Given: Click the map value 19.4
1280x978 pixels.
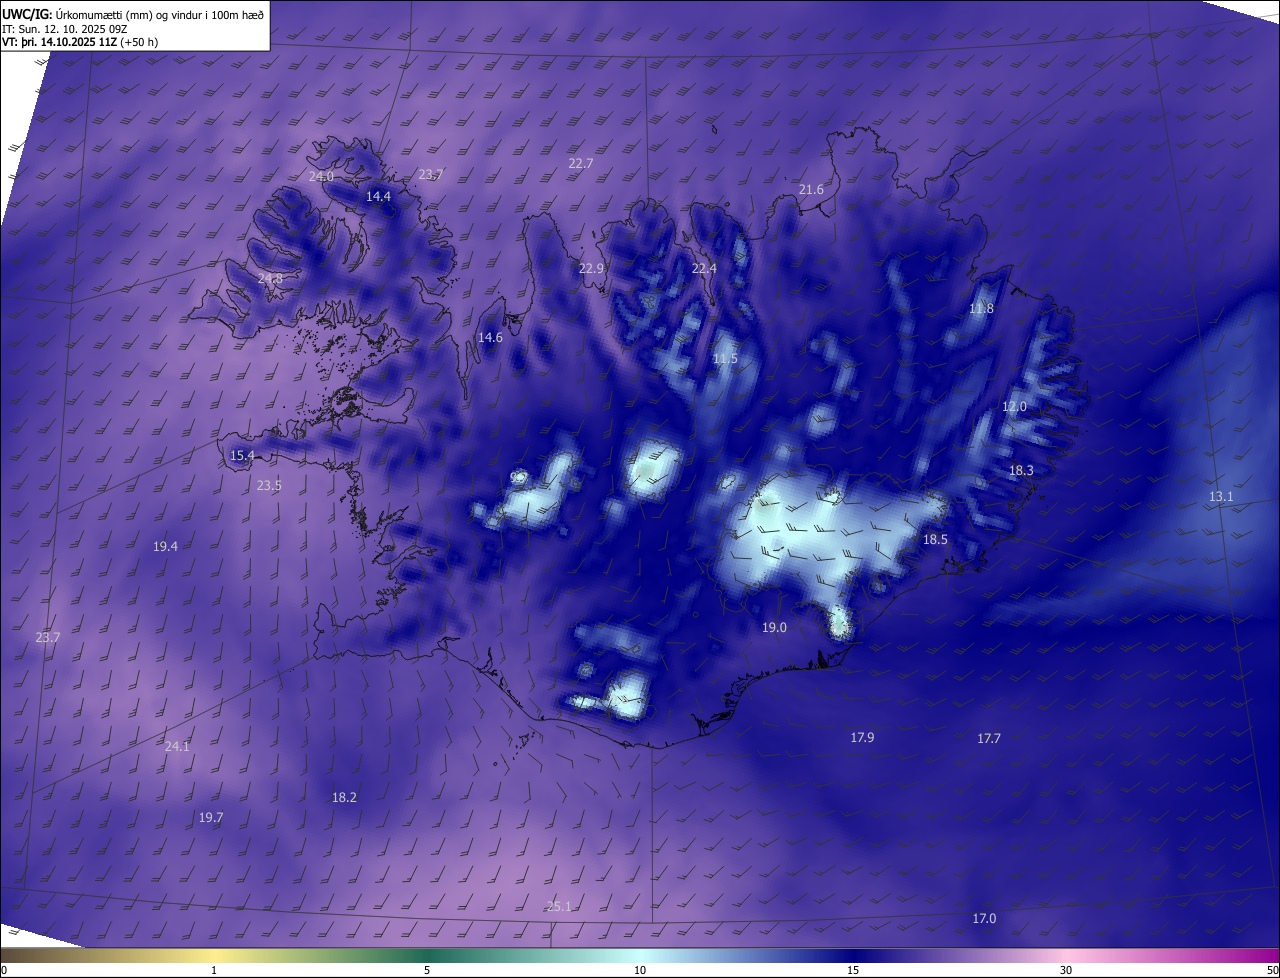Looking at the screenshot, I should coord(165,547).
